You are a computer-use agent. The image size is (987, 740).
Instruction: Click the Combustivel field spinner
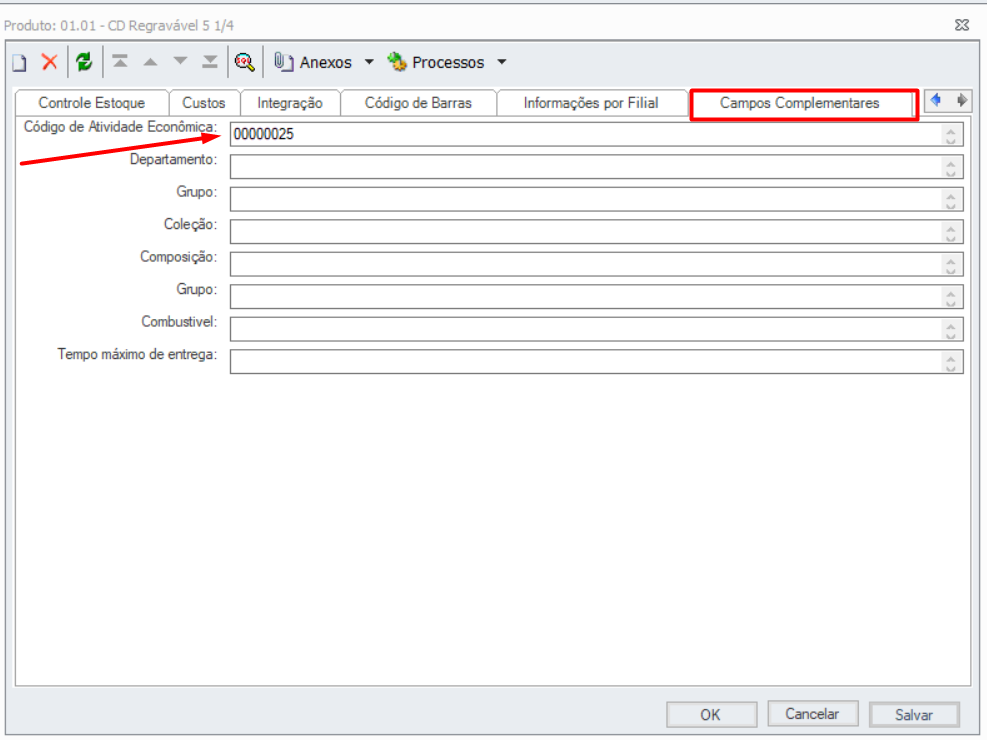(x=950, y=329)
